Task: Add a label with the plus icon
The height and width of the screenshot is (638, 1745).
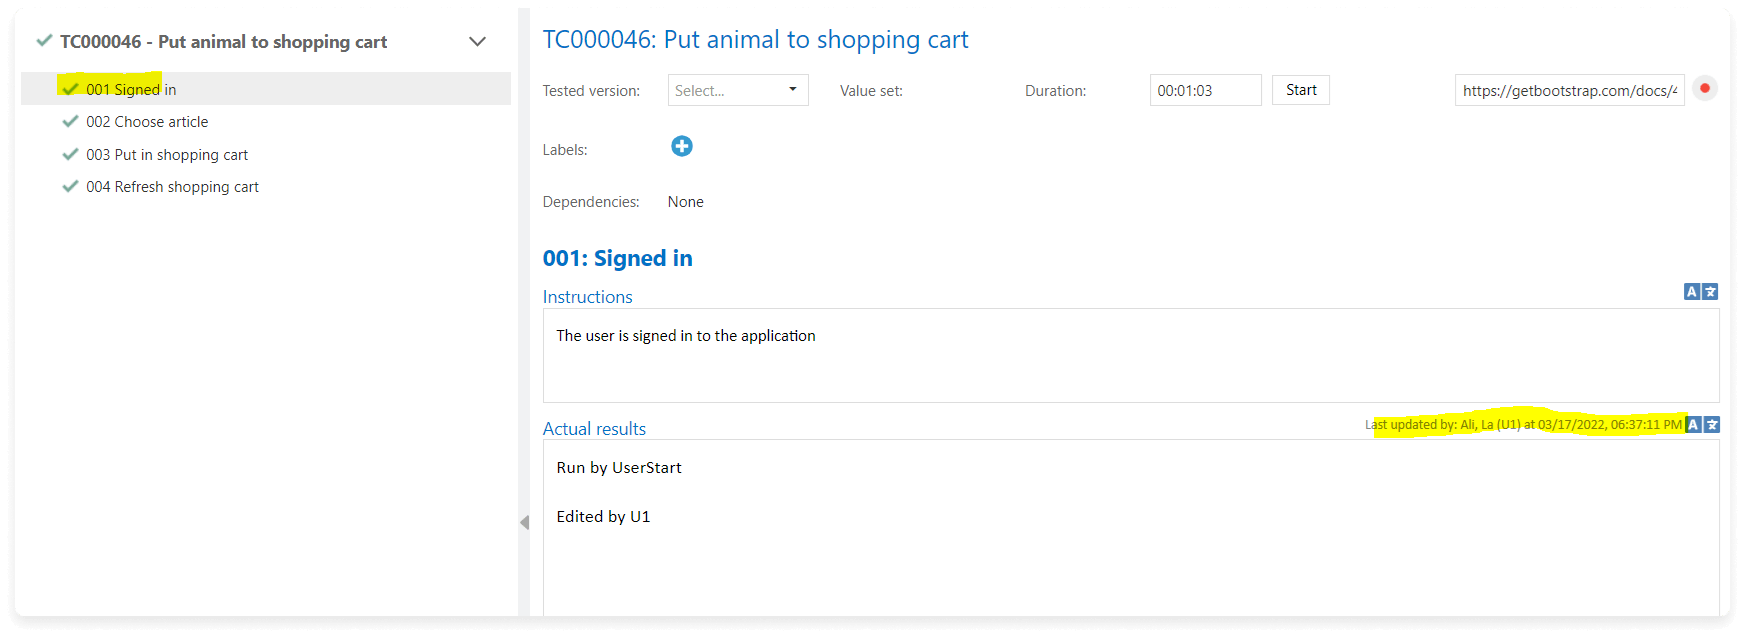Action: [x=682, y=147]
